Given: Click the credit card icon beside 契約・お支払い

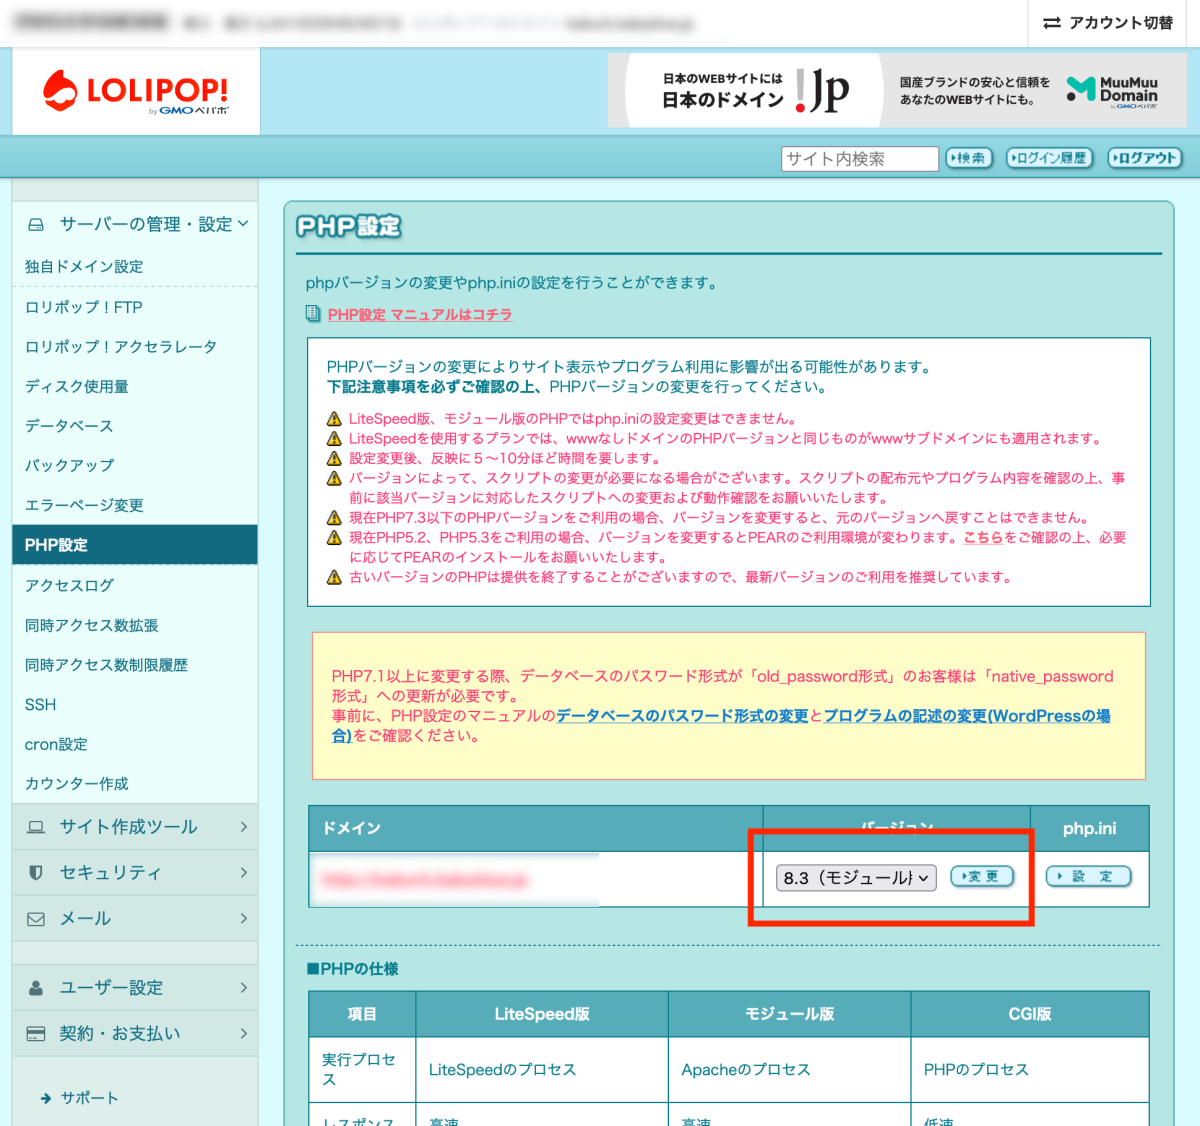Looking at the screenshot, I should [36, 1034].
